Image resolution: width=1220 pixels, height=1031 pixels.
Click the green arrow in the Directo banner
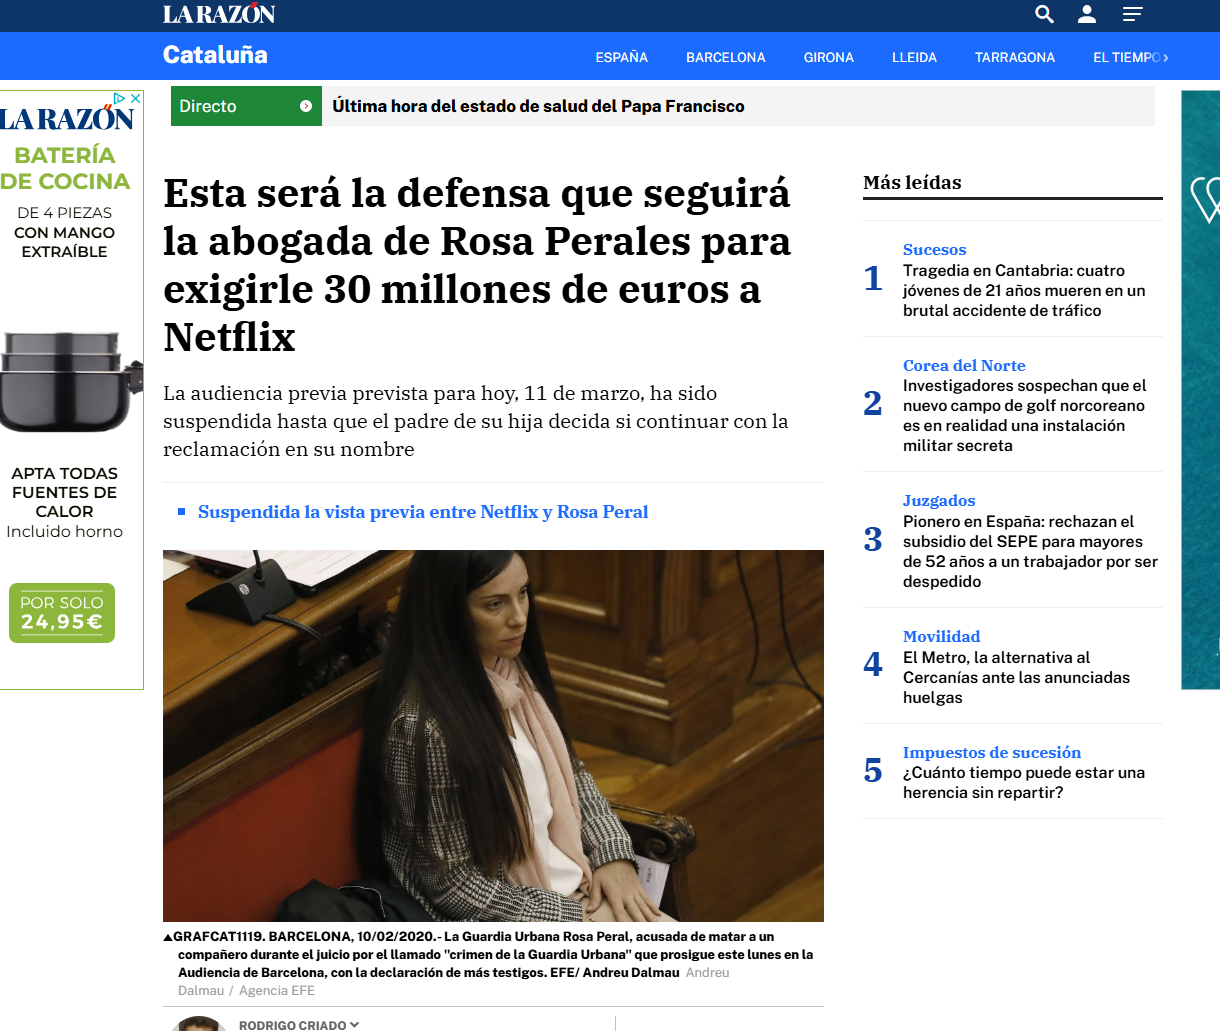click(x=306, y=105)
